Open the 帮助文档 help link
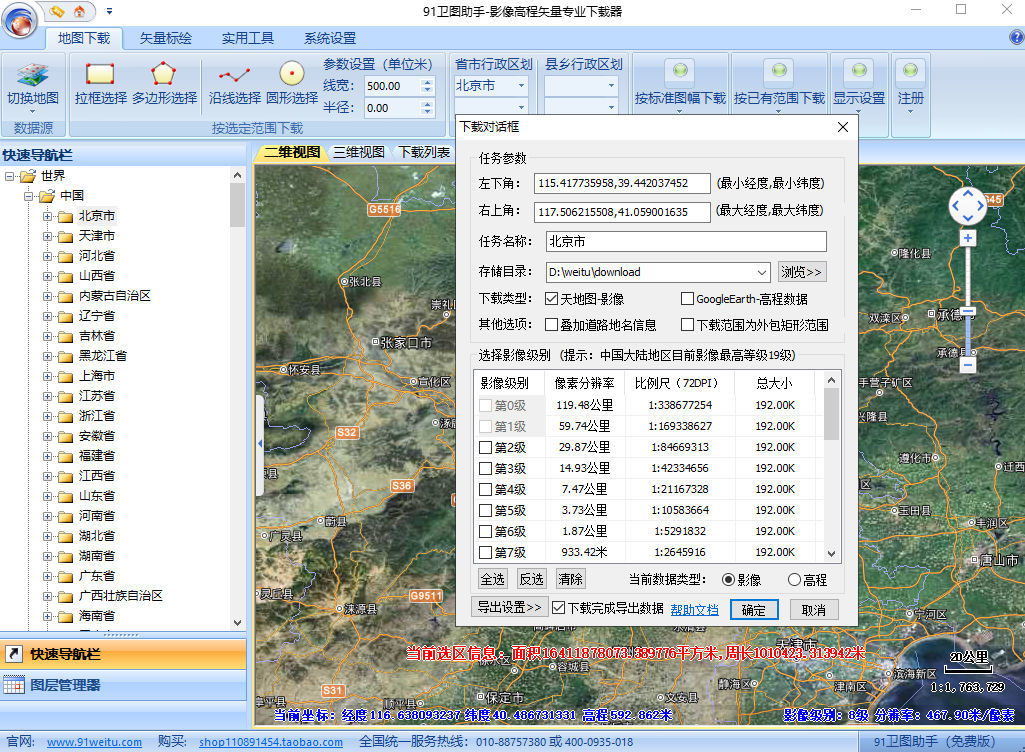Viewport: 1025px width, 752px height. coord(694,609)
